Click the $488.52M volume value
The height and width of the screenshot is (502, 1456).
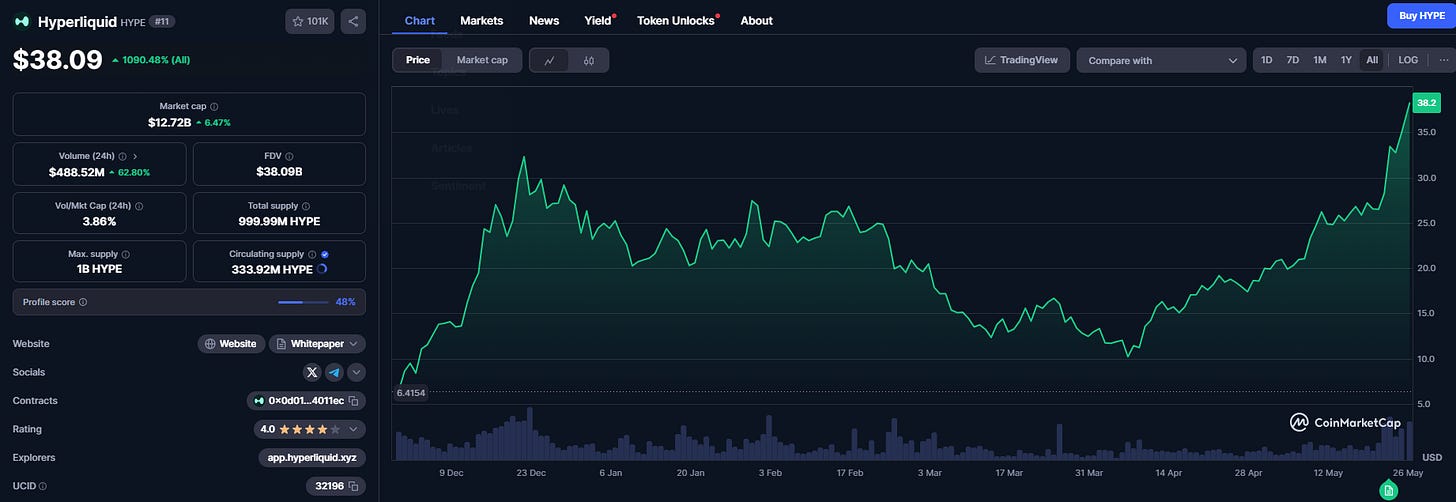(x=77, y=172)
